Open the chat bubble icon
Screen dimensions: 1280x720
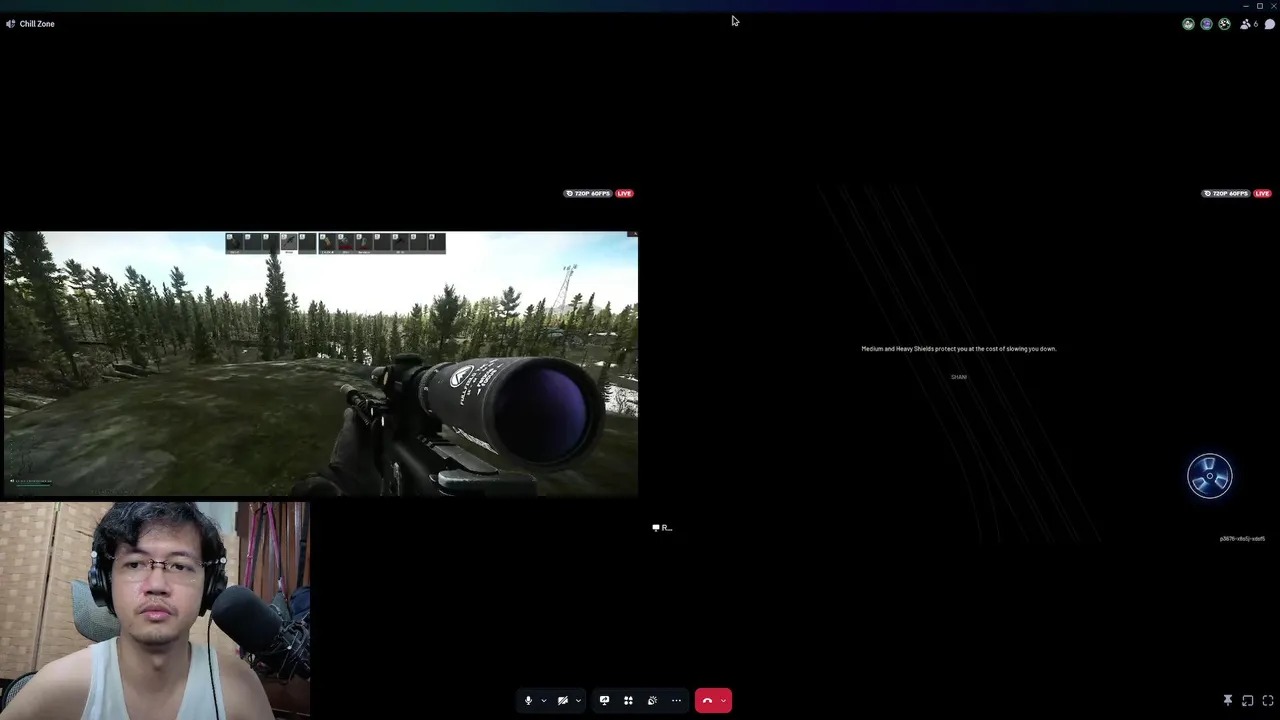(x=1270, y=24)
